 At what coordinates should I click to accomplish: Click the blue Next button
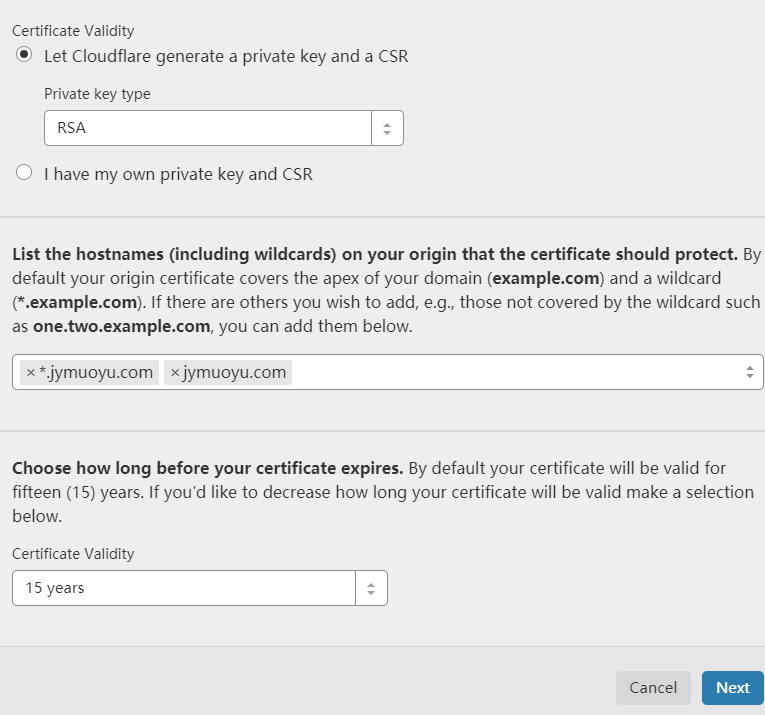click(732, 688)
